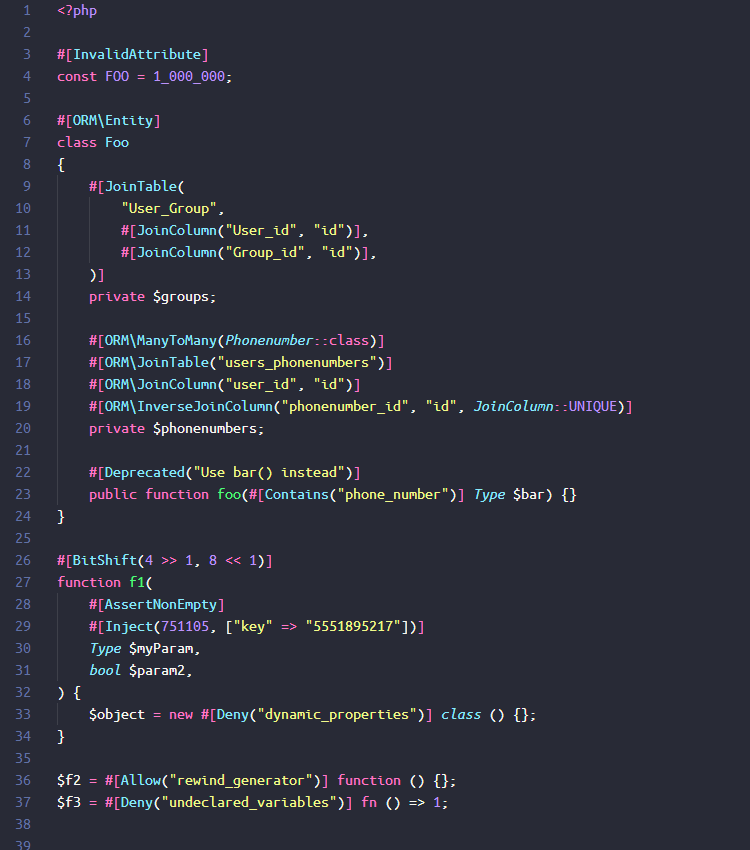Click the JoinColumn::UNIQUE constant reference
The height and width of the screenshot is (850, 750).
[x=545, y=407]
